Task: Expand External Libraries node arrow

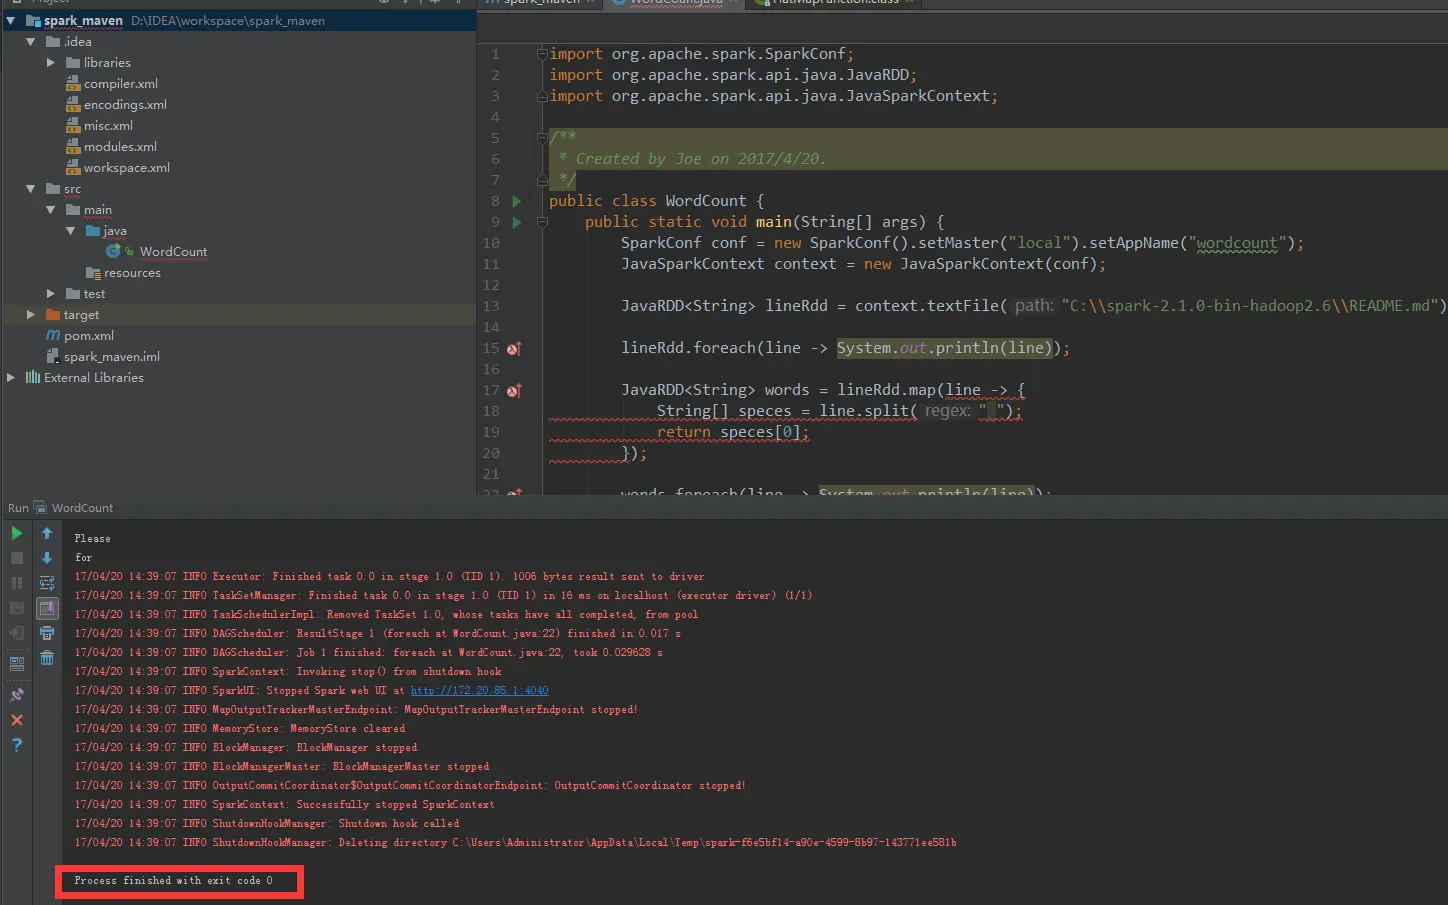Action: [x=11, y=377]
